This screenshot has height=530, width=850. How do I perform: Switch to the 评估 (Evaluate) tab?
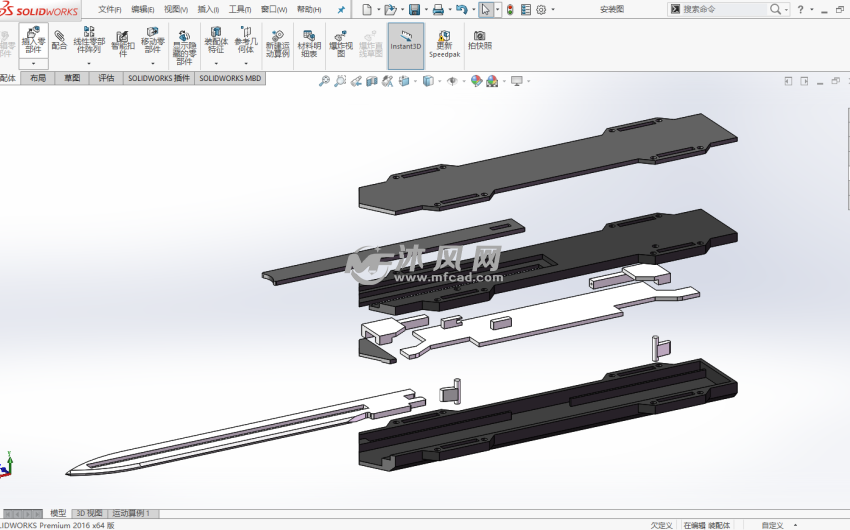106,78
